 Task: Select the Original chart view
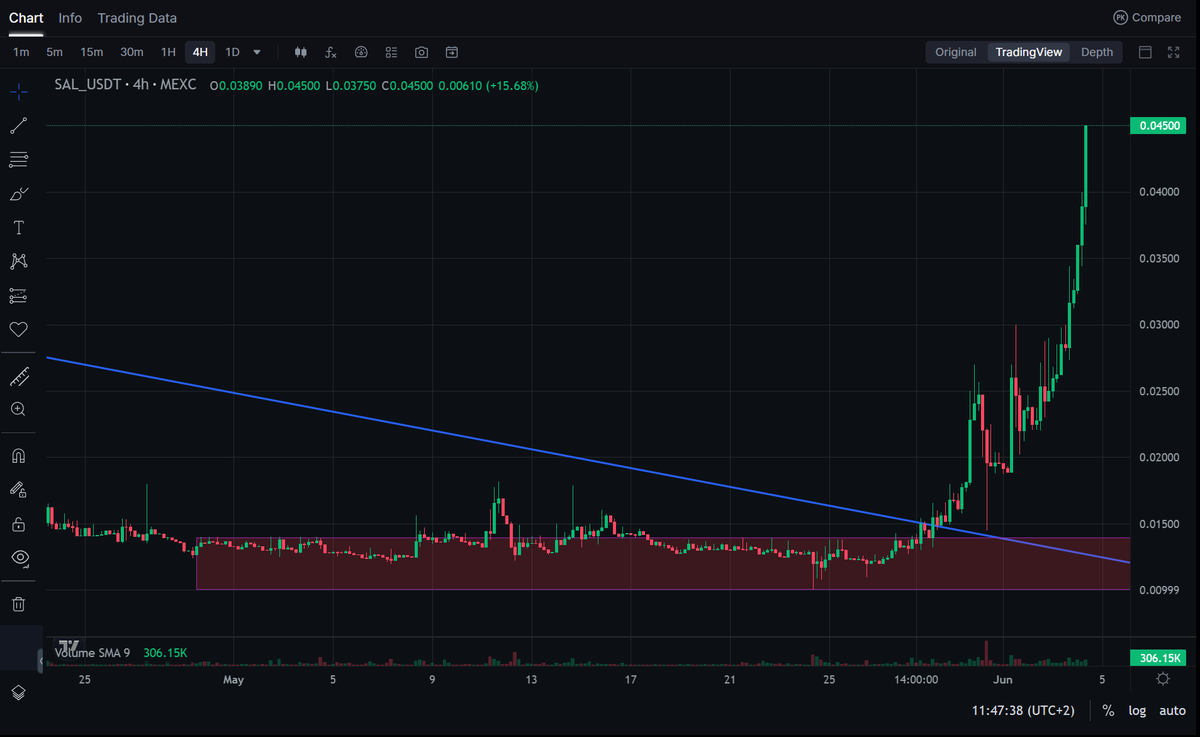click(x=956, y=52)
